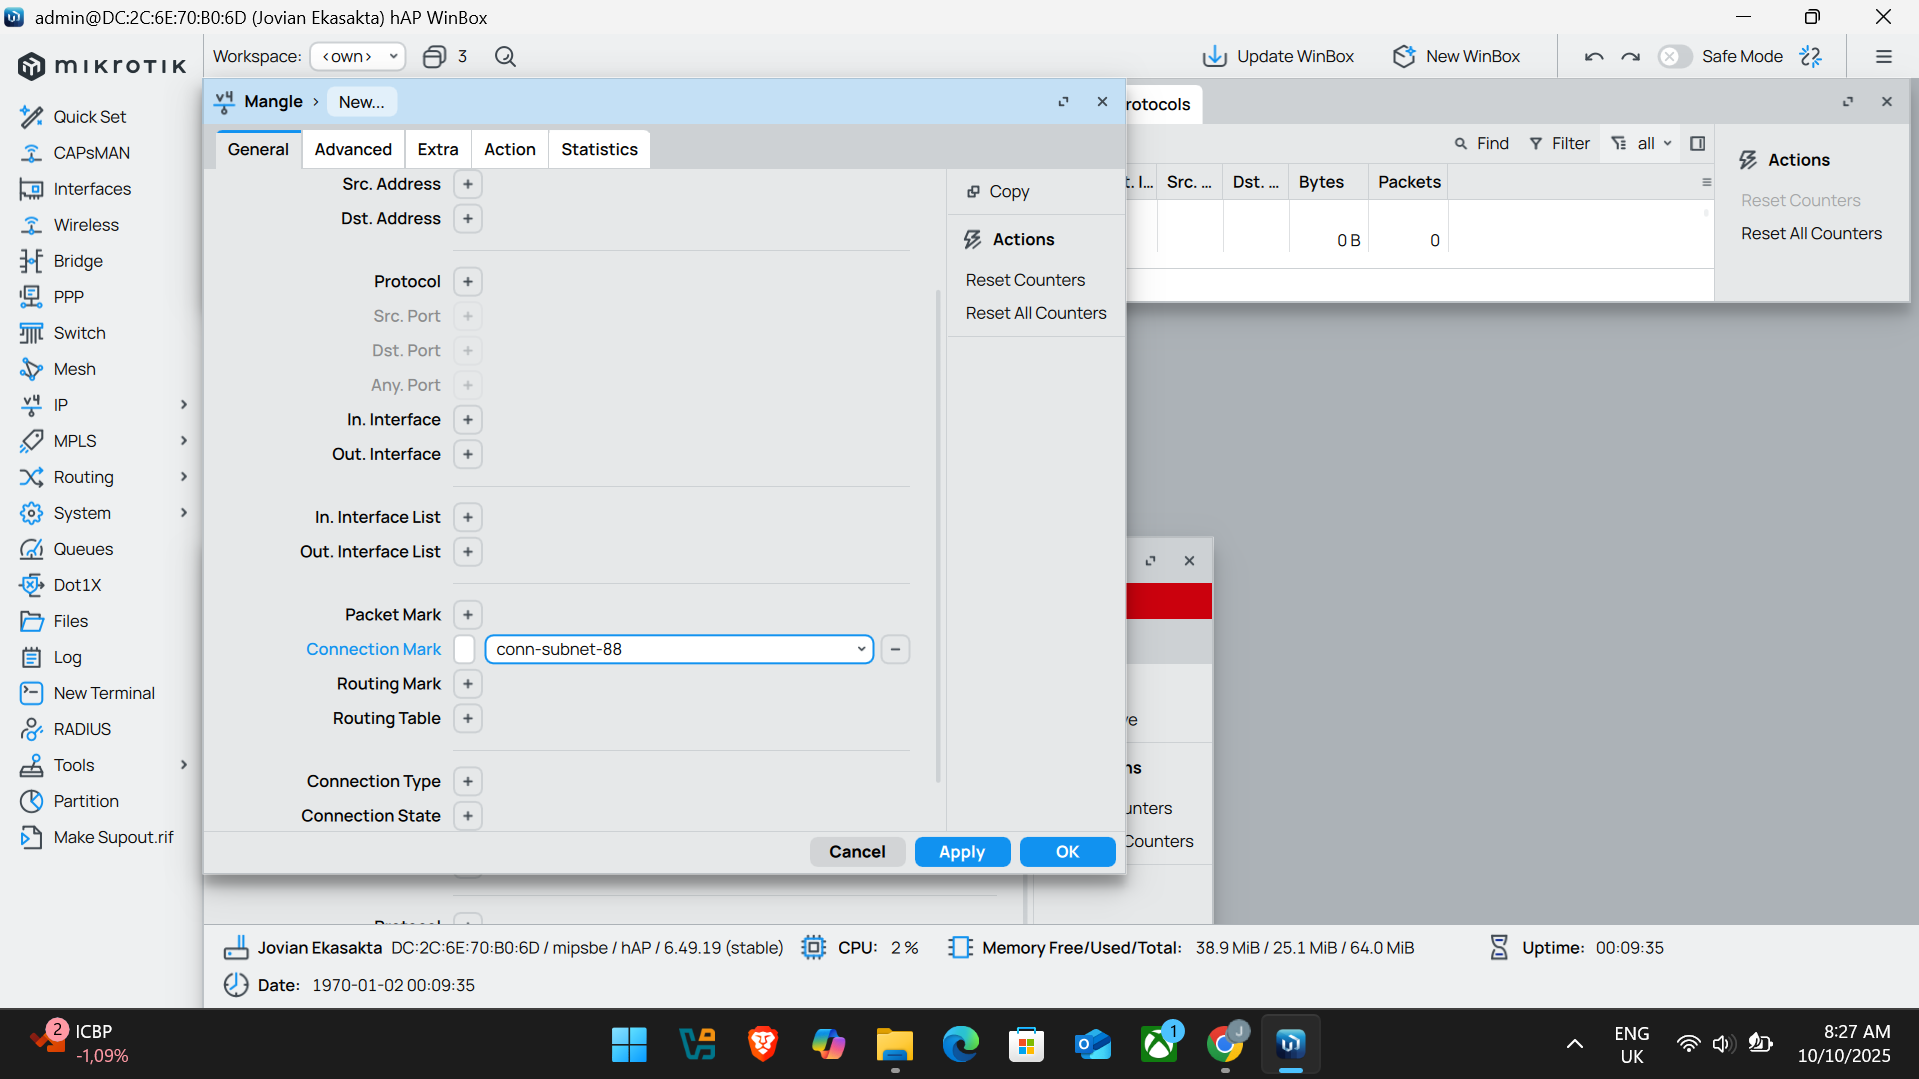Viewport: 1919px width, 1079px height.
Task: Click Make Supout.rif
Action: (x=113, y=837)
